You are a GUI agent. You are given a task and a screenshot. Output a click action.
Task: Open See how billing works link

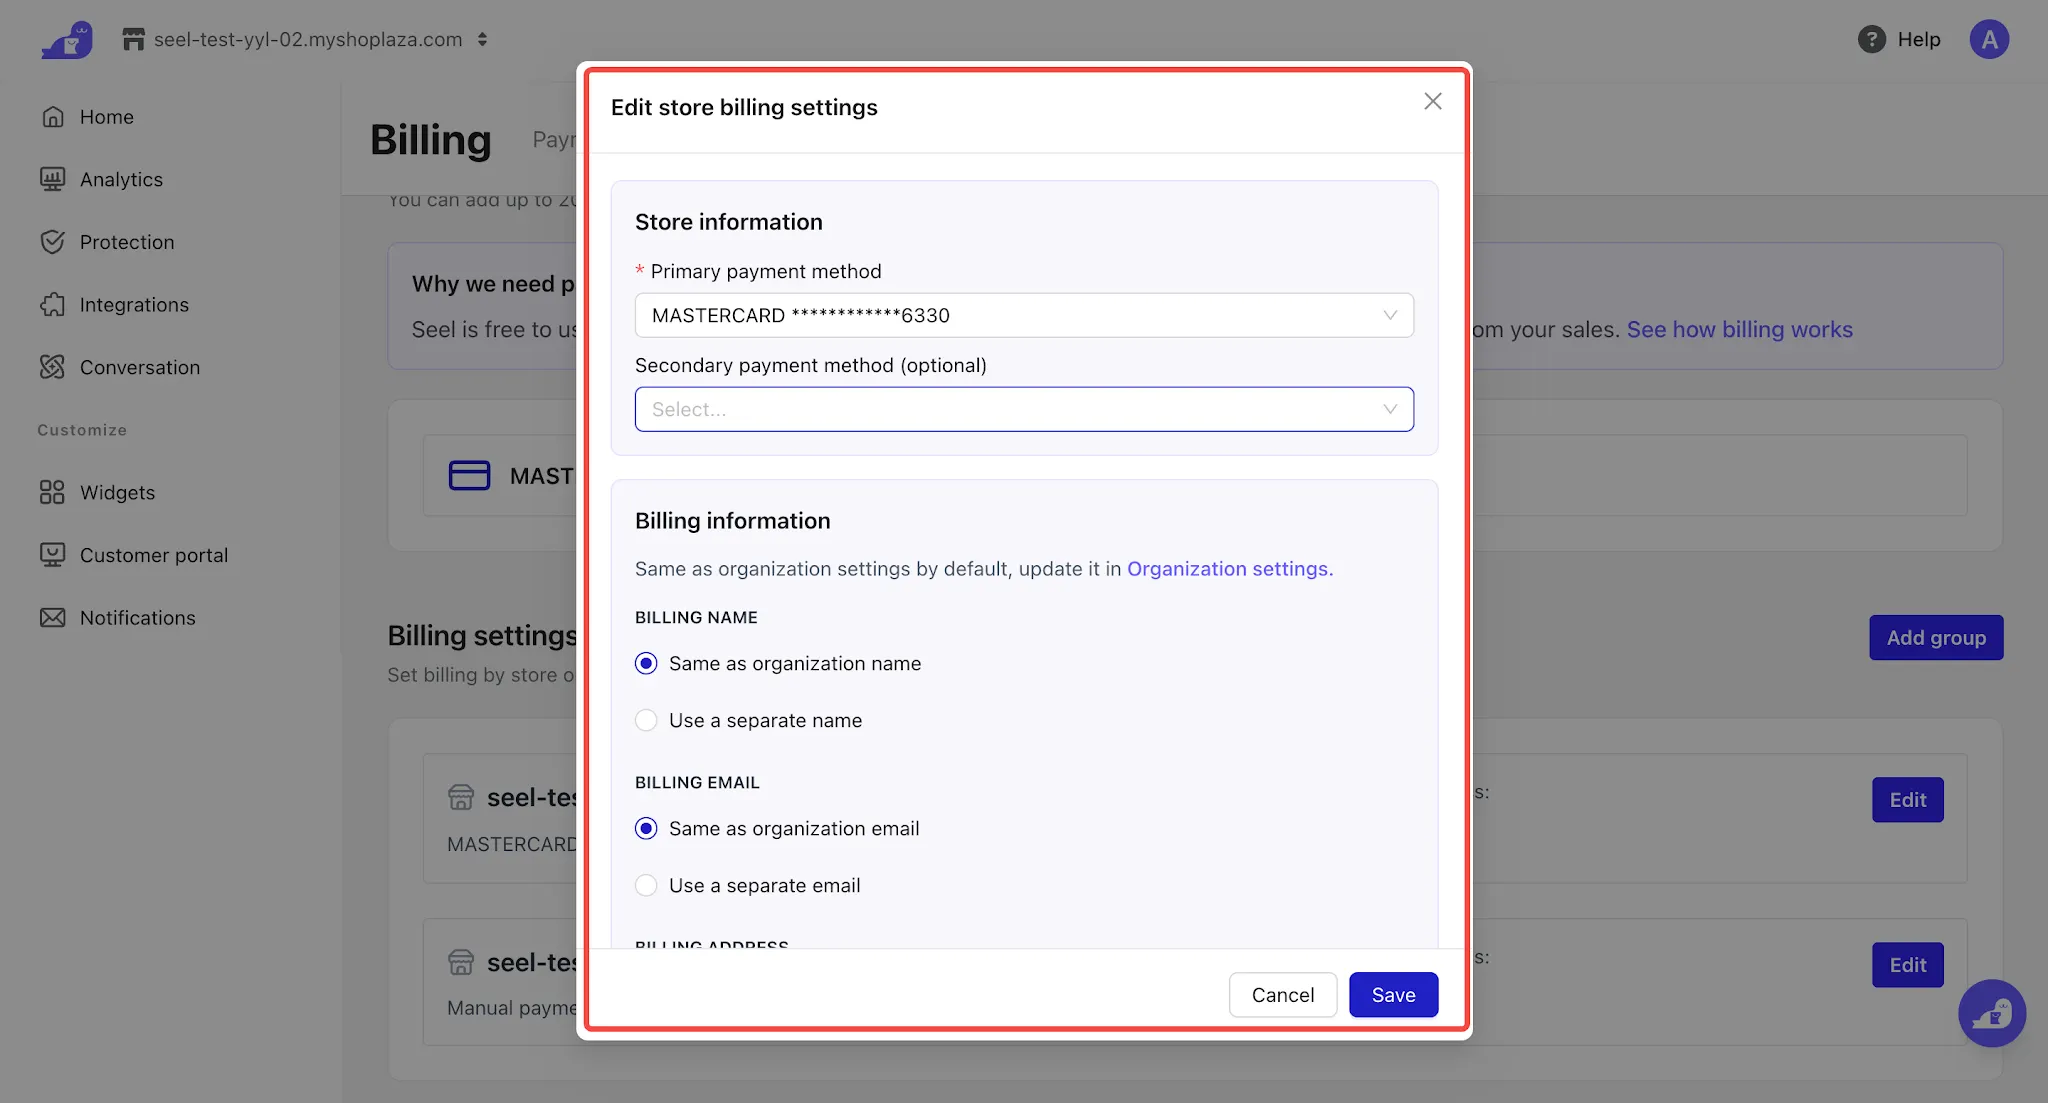[1740, 329]
